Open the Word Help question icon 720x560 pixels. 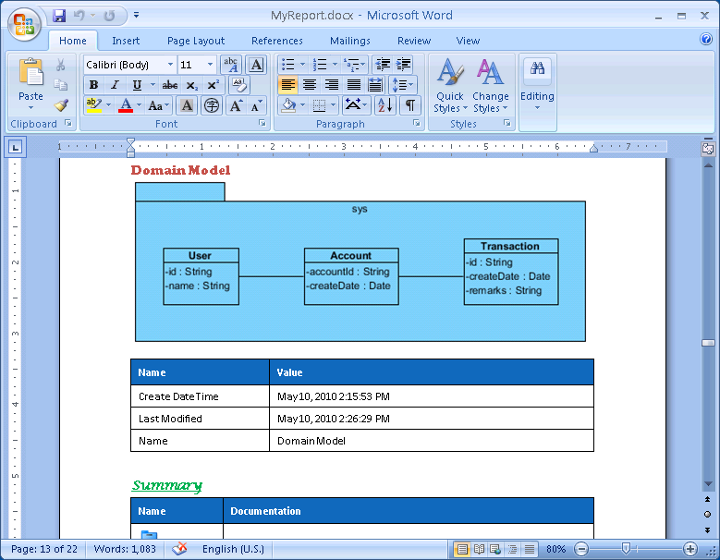click(706, 39)
